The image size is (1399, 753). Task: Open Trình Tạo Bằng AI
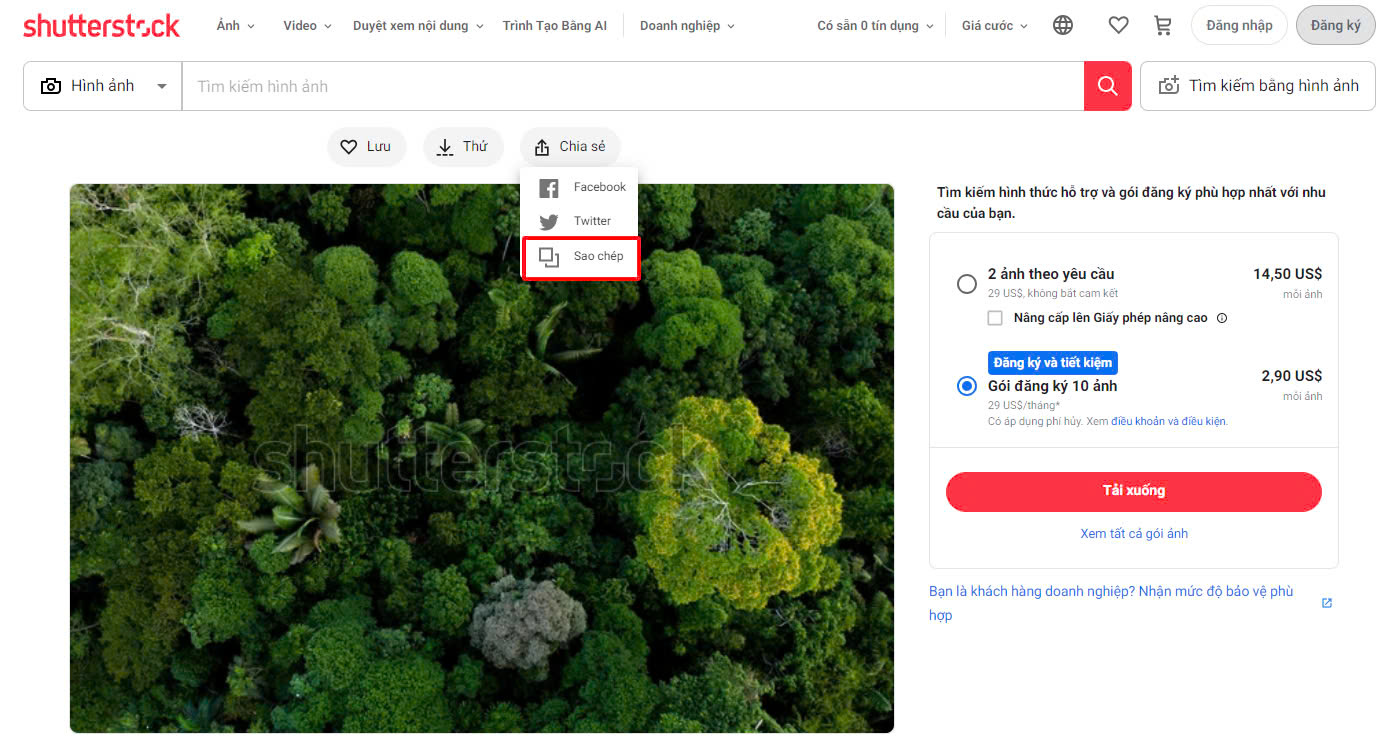point(555,26)
